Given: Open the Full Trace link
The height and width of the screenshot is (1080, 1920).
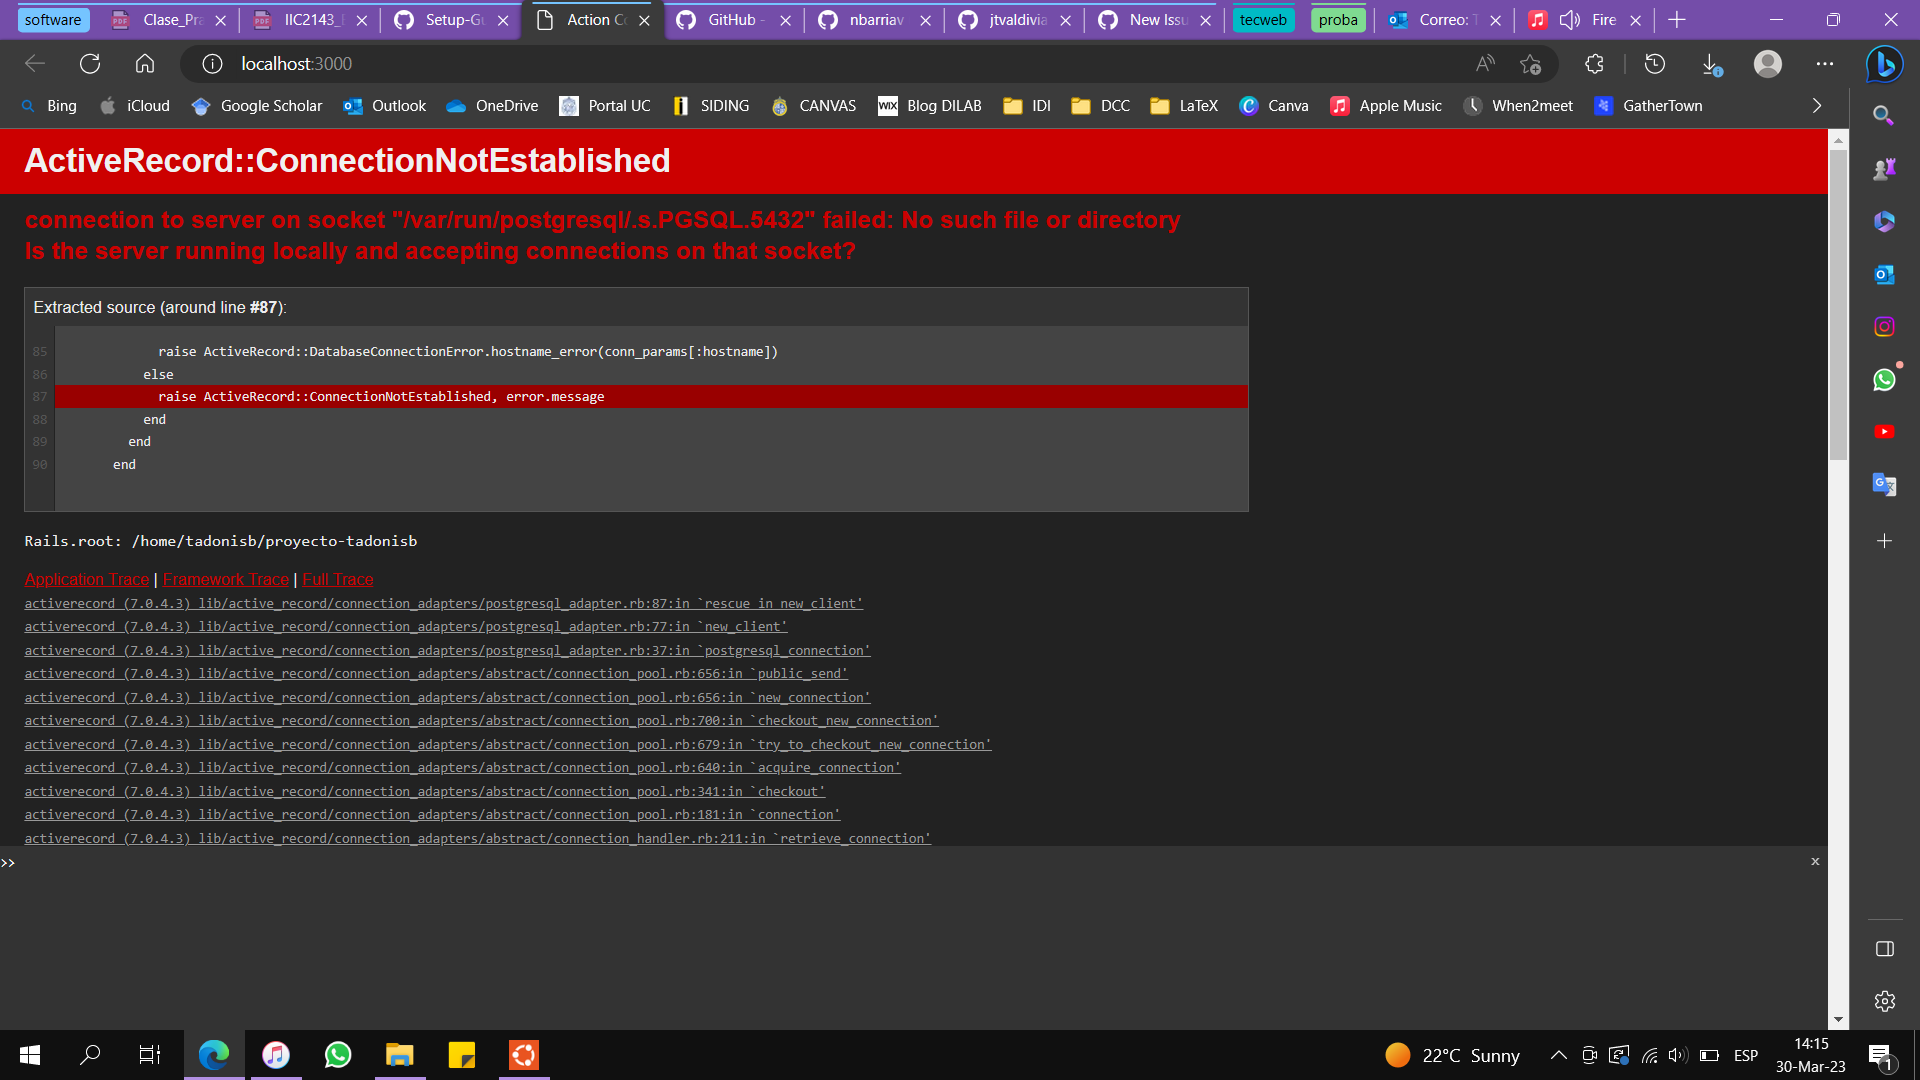Looking at the screenshot, I should [337, 579].
